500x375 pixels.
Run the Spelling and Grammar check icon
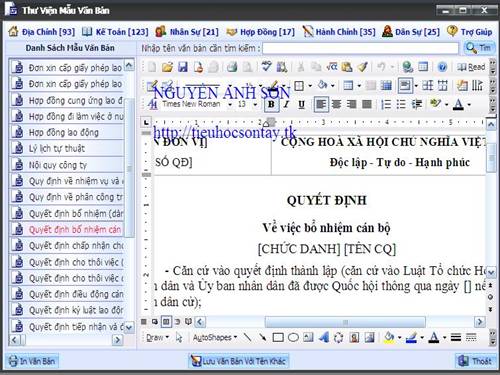(266, 67)
